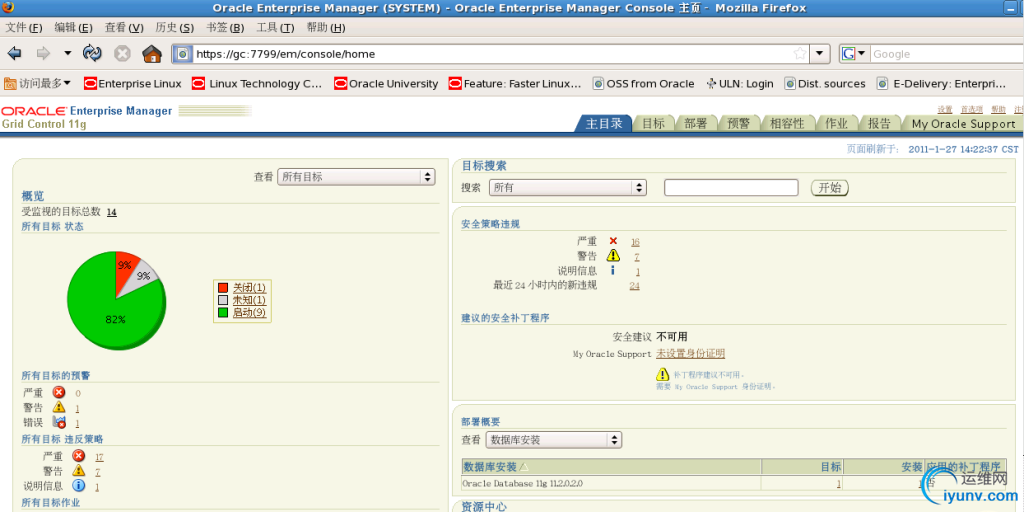Click the 首选项 link
This screenshot has width=1024, height=512.
pyautogui.click(x=971, y=109)
